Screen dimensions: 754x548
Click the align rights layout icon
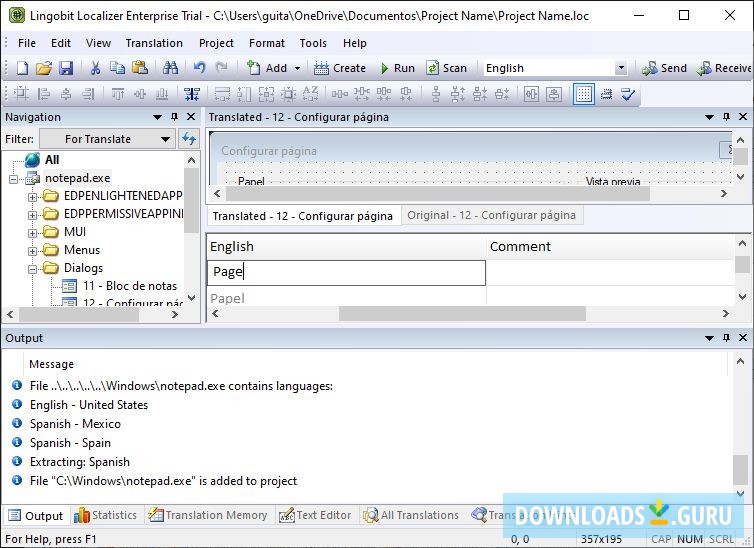(88, 94)
